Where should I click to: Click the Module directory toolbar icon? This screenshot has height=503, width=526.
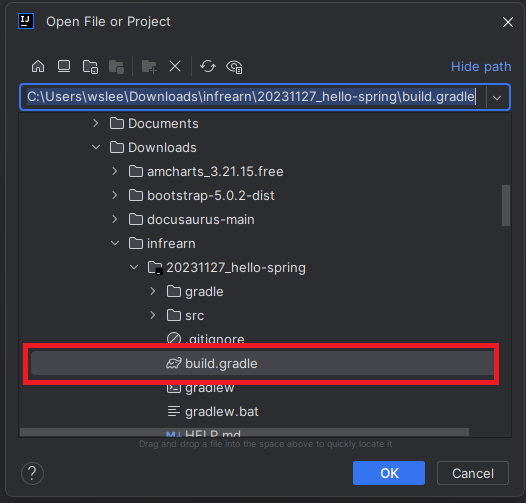116,66
